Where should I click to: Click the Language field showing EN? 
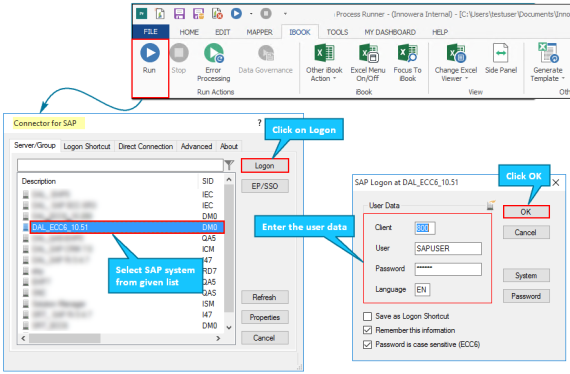pos(422,290)
